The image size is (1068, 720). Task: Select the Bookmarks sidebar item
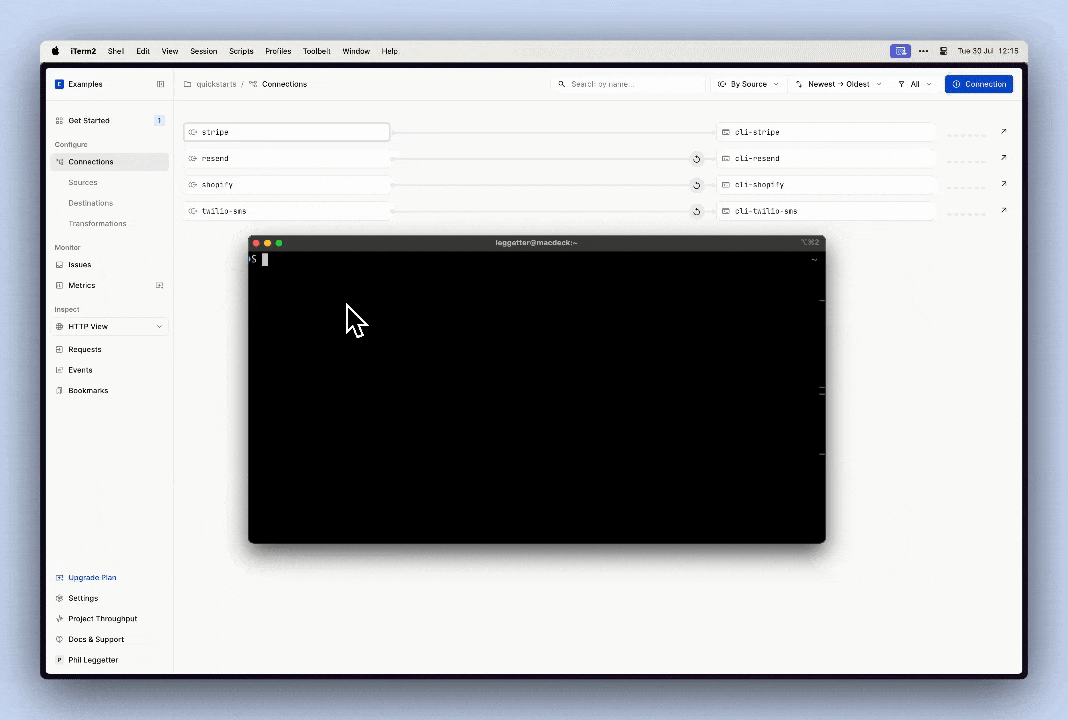pyautogui.click(x=88, y=390)
